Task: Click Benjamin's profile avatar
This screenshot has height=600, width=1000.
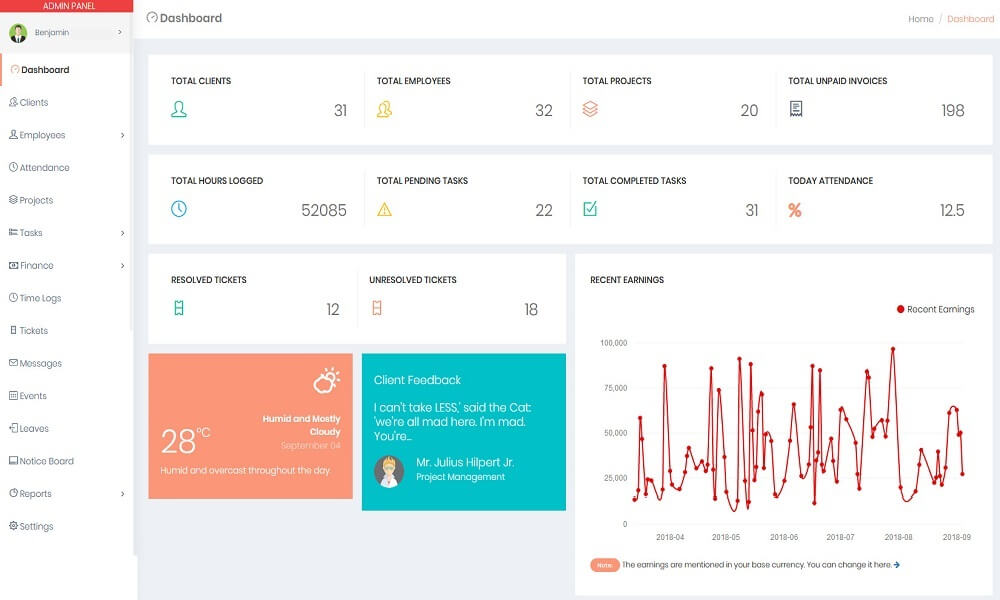Action: 17,31
